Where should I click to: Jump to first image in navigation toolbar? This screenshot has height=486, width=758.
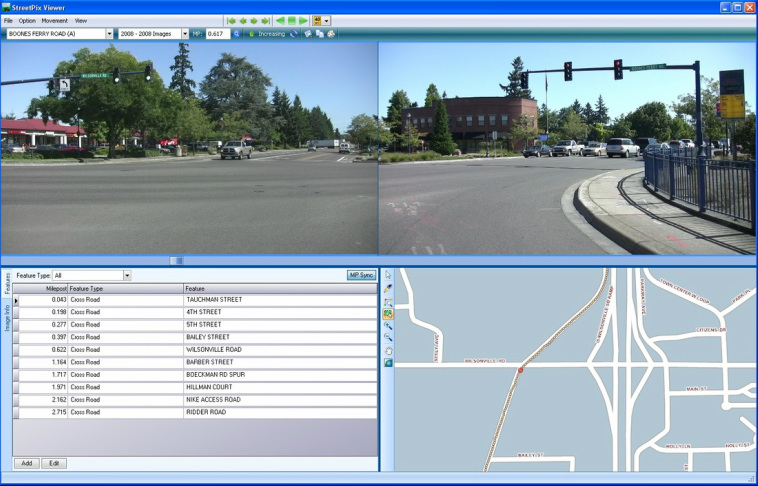pyautogui.click(x=231, y=21)
